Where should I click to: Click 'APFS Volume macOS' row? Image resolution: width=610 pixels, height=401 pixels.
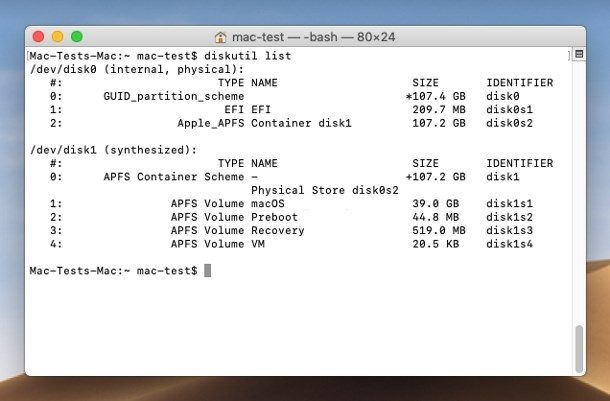click(228, 204)
